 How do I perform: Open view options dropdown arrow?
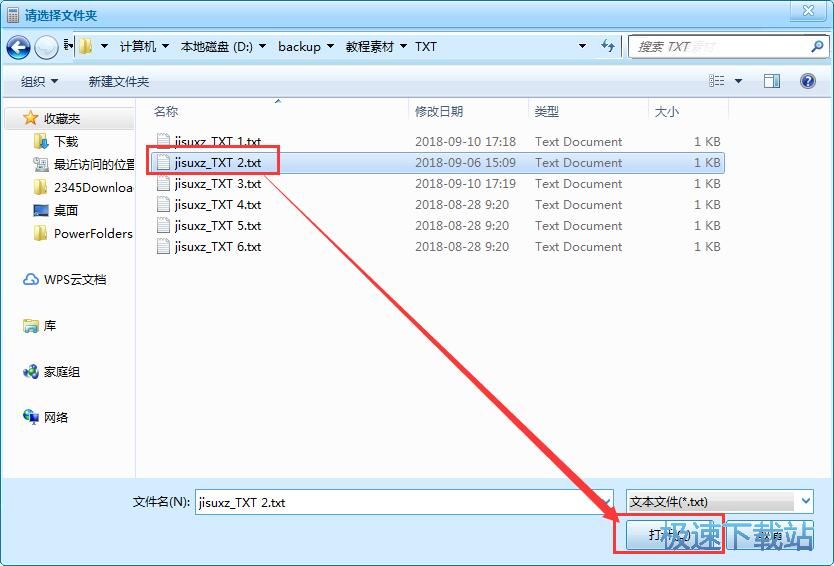pyautogui.click(x=738, y=81)
